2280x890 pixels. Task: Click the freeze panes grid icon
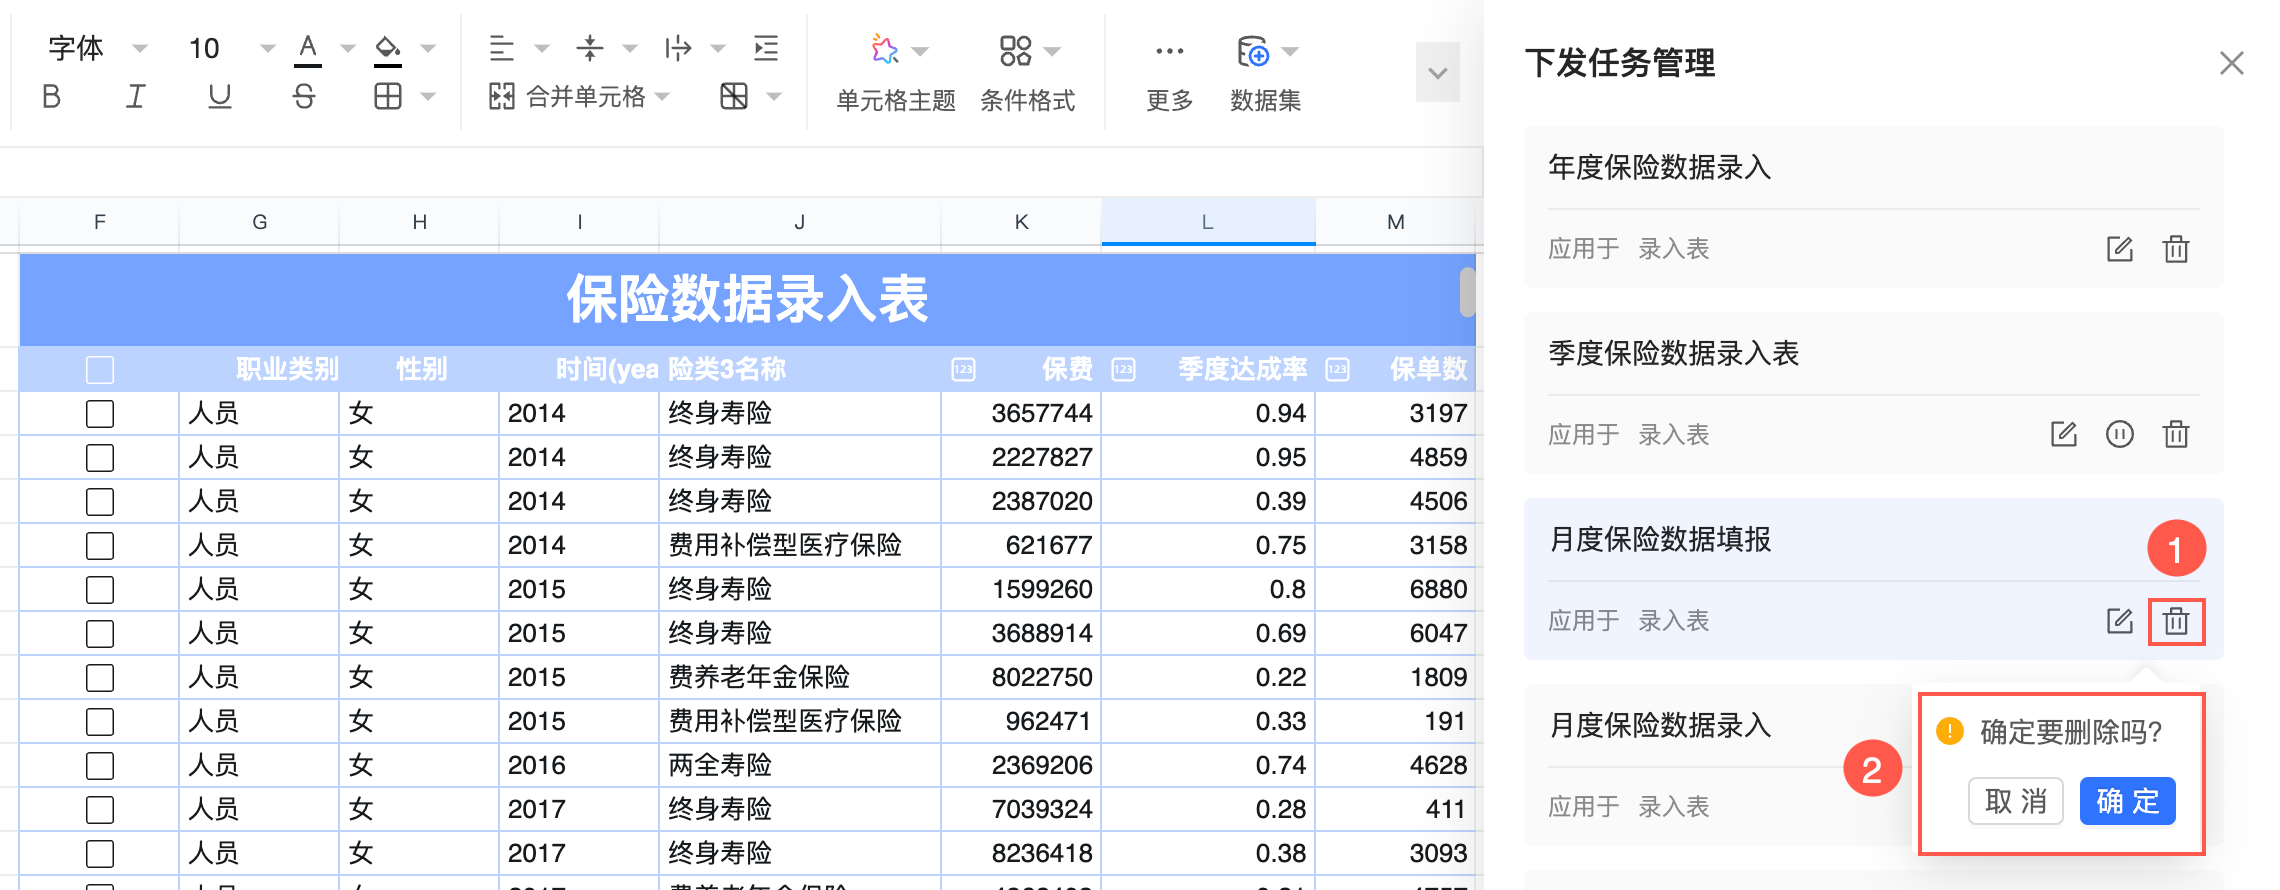[734, 96]
